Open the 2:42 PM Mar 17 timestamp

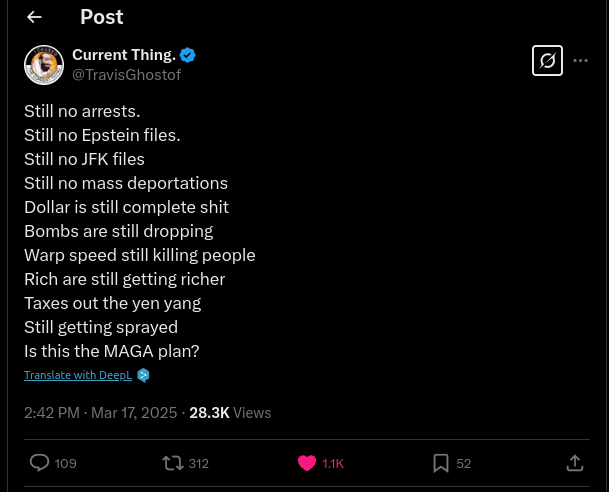click(100, 412)
